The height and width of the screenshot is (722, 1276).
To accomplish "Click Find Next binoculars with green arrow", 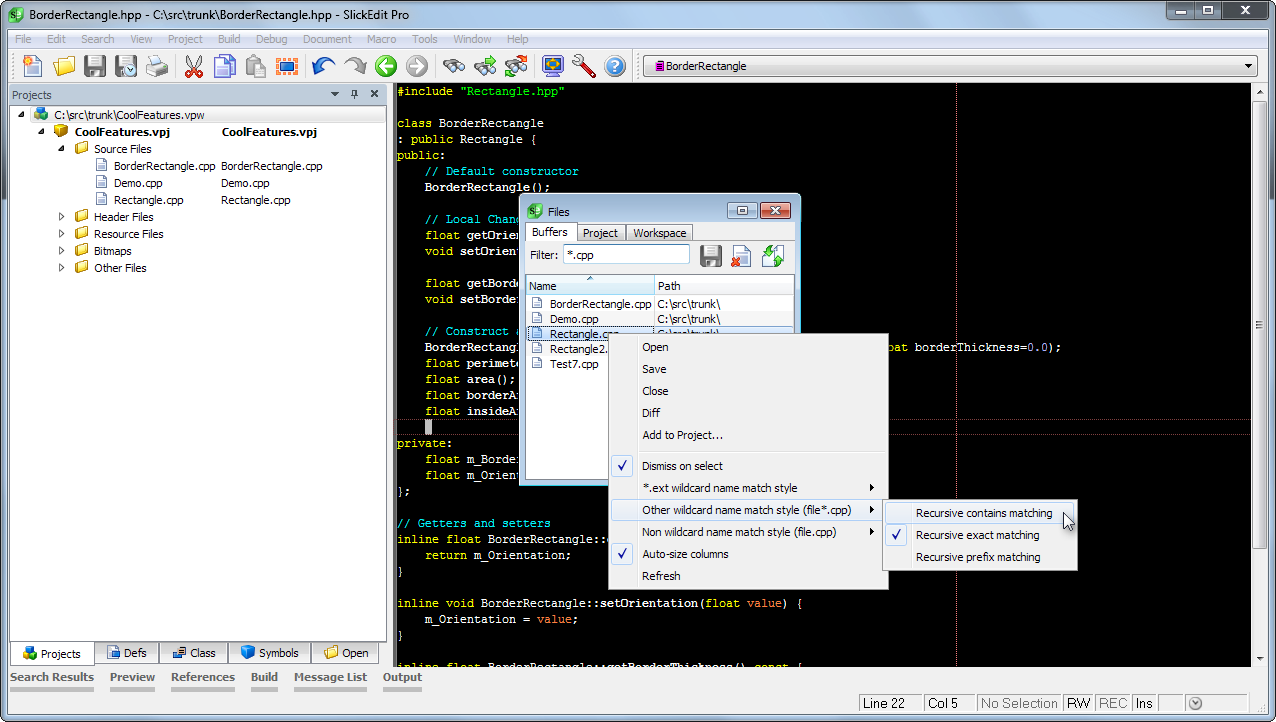I will point(485,66).
